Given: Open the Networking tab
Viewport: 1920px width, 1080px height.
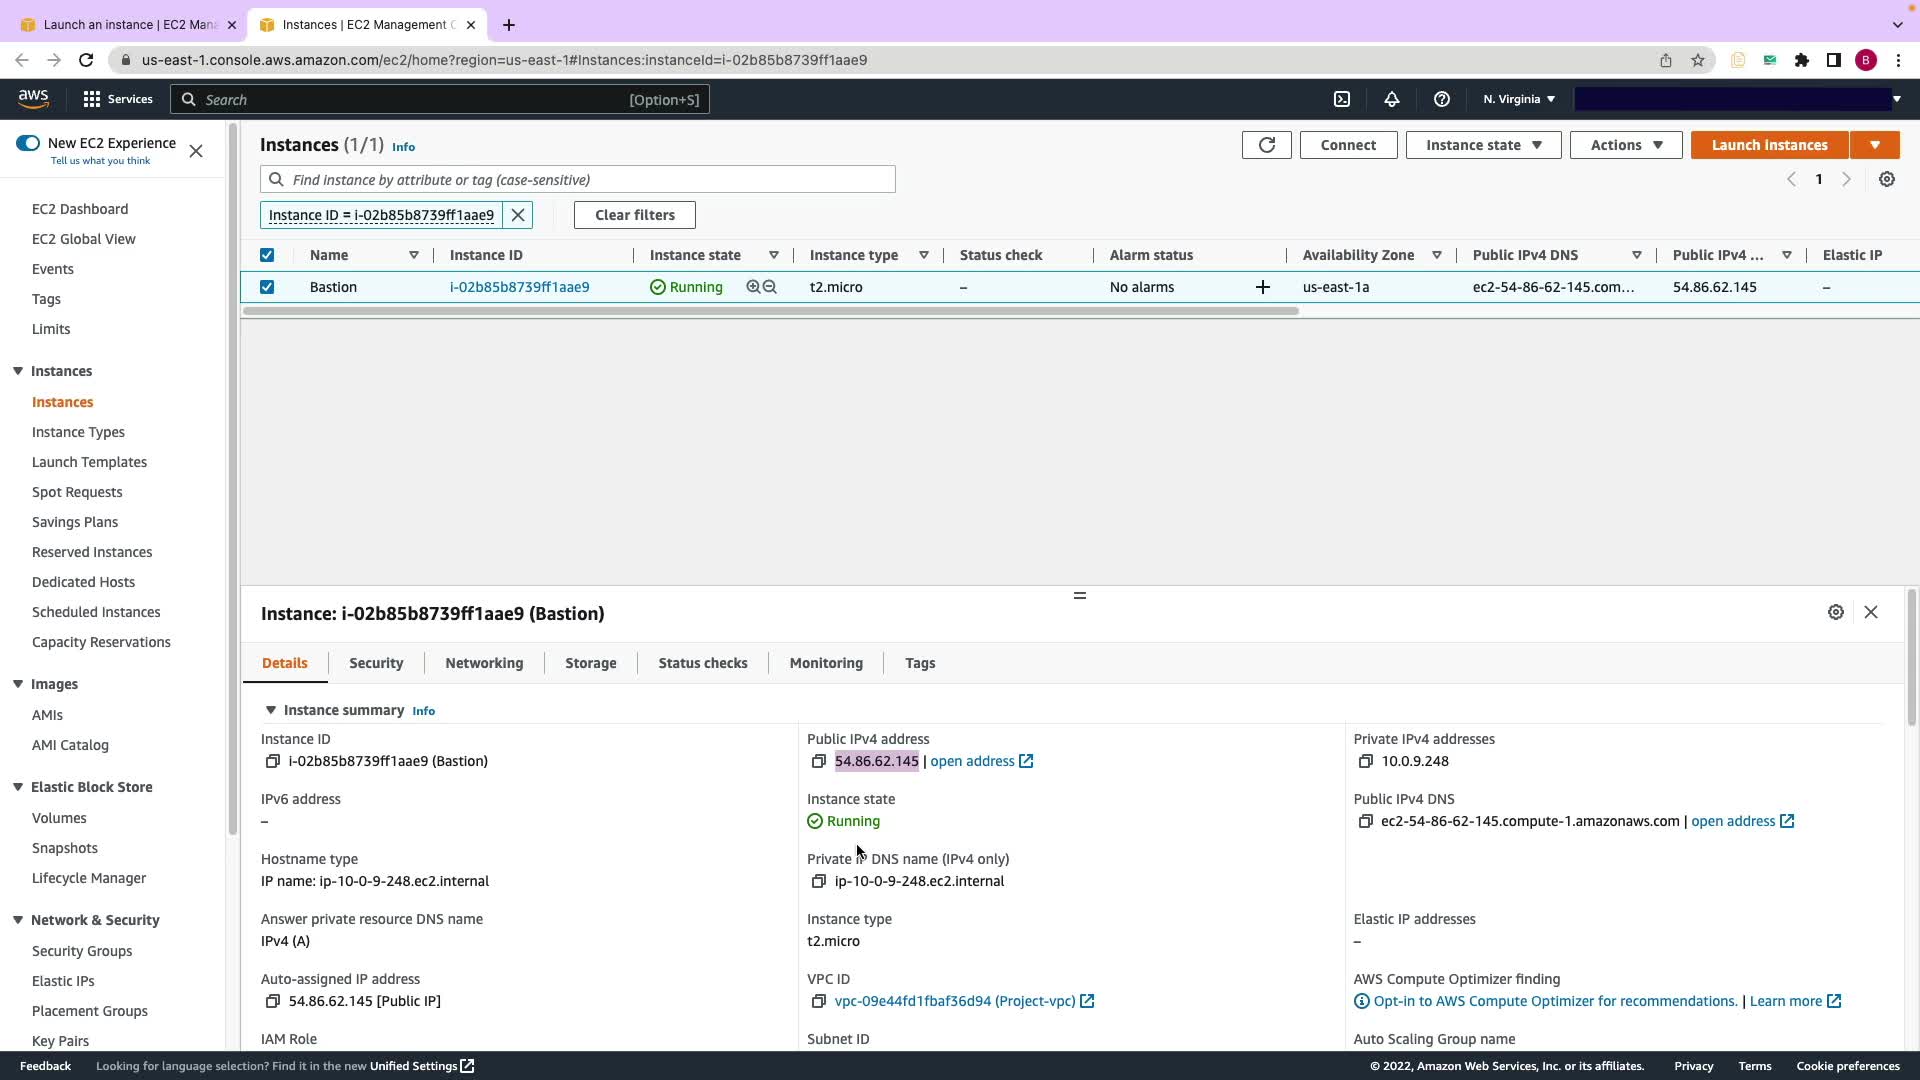Looking at the screenshot, I should 484,663.
